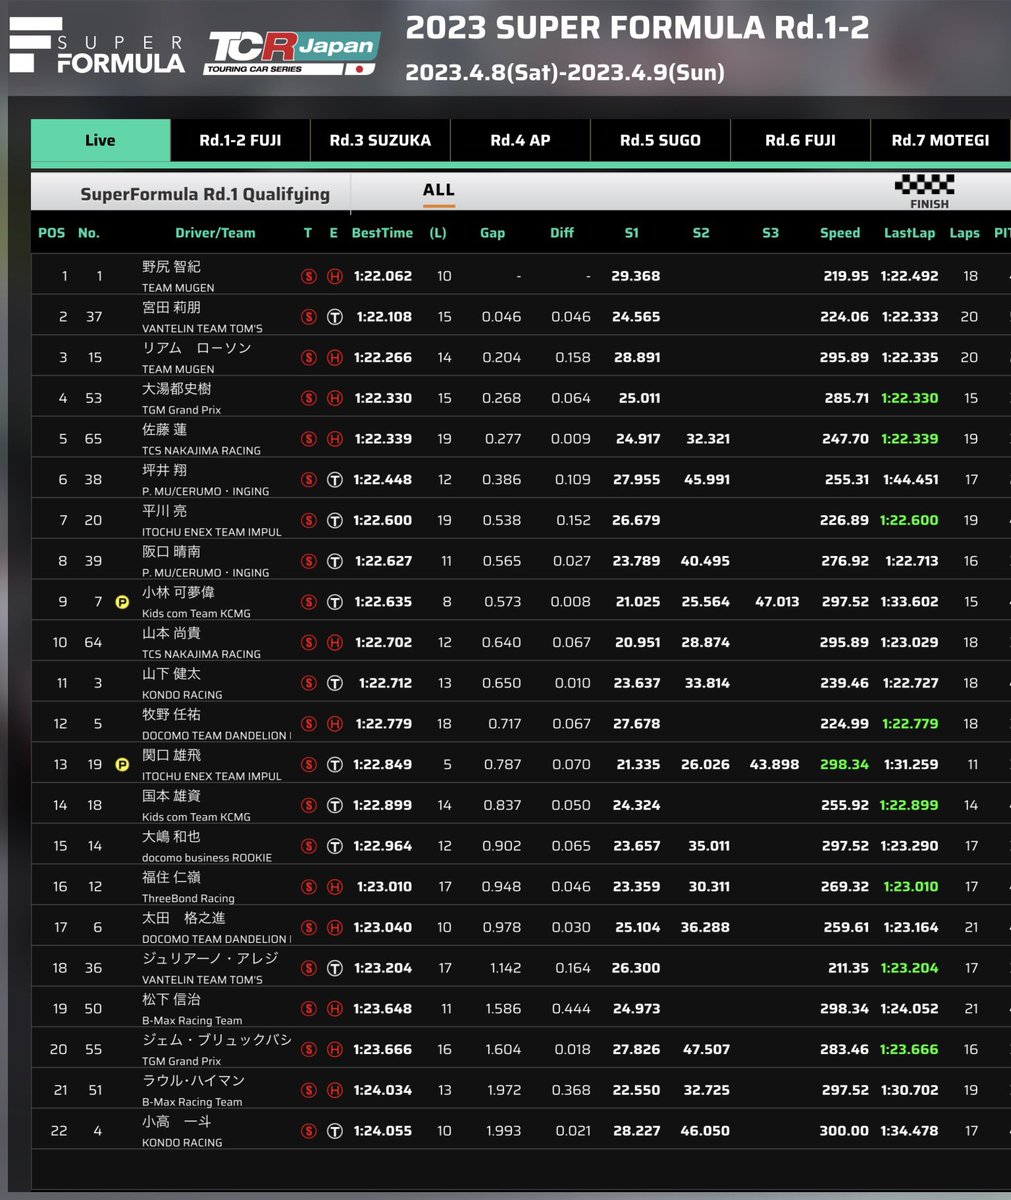Viewport: 1011px width, 1200px height.
Task: Open the Rd.1-2 FUJI tab
Action: (x=240, y=140)
